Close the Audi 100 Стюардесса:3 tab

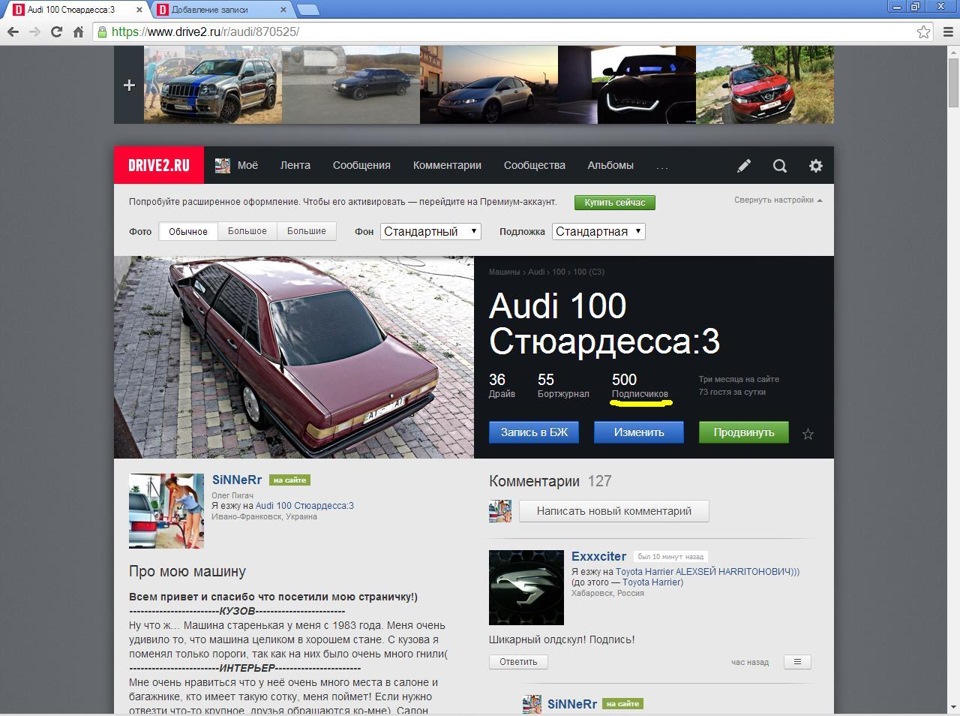(x=140, y=10)
